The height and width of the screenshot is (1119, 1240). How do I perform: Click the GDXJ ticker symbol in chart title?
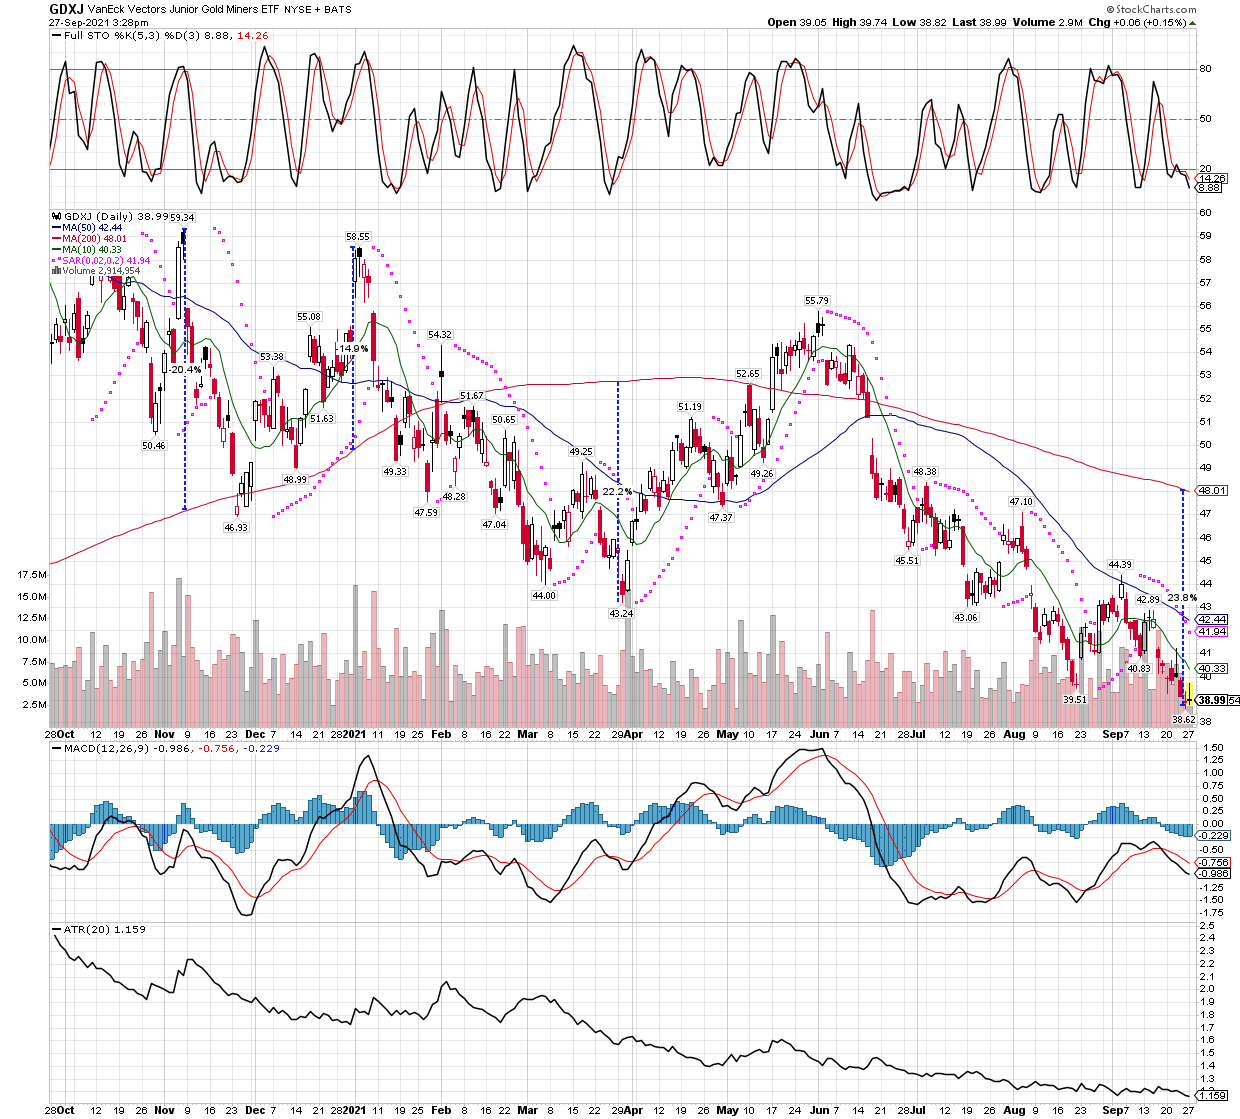(67, 8)
